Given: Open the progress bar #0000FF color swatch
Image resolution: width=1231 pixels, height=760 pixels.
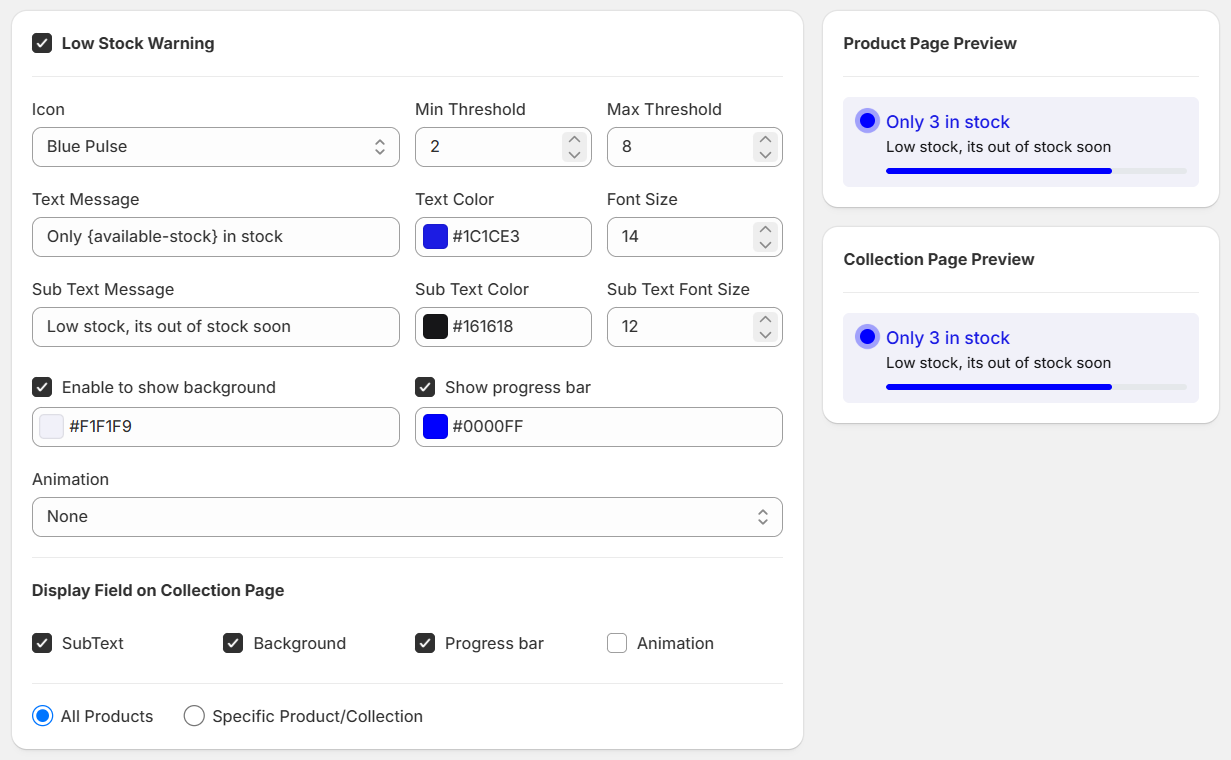Looking at the screenshot, I should (435, 427).
